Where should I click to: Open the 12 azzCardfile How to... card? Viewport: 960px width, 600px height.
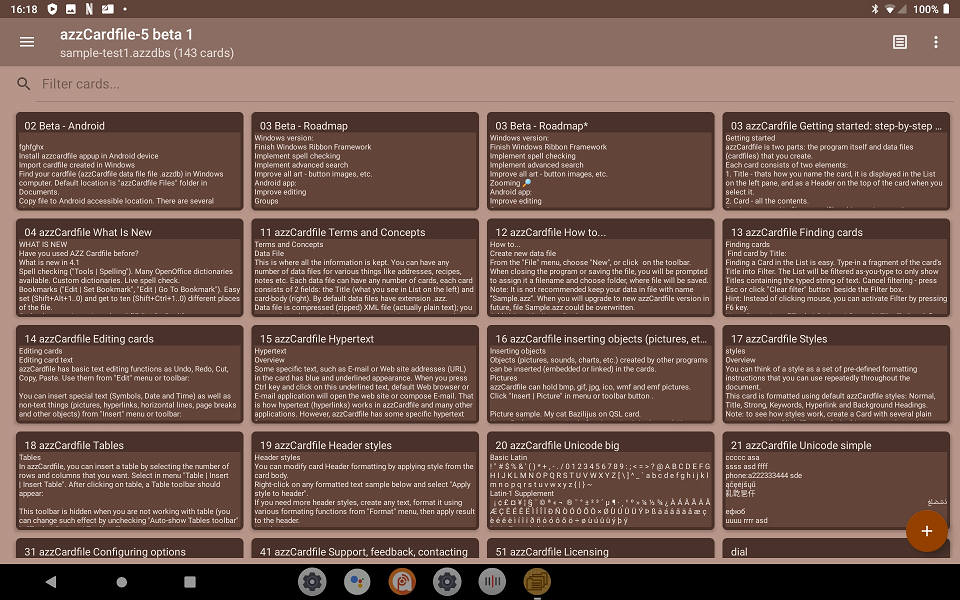(x=601, y=268)
